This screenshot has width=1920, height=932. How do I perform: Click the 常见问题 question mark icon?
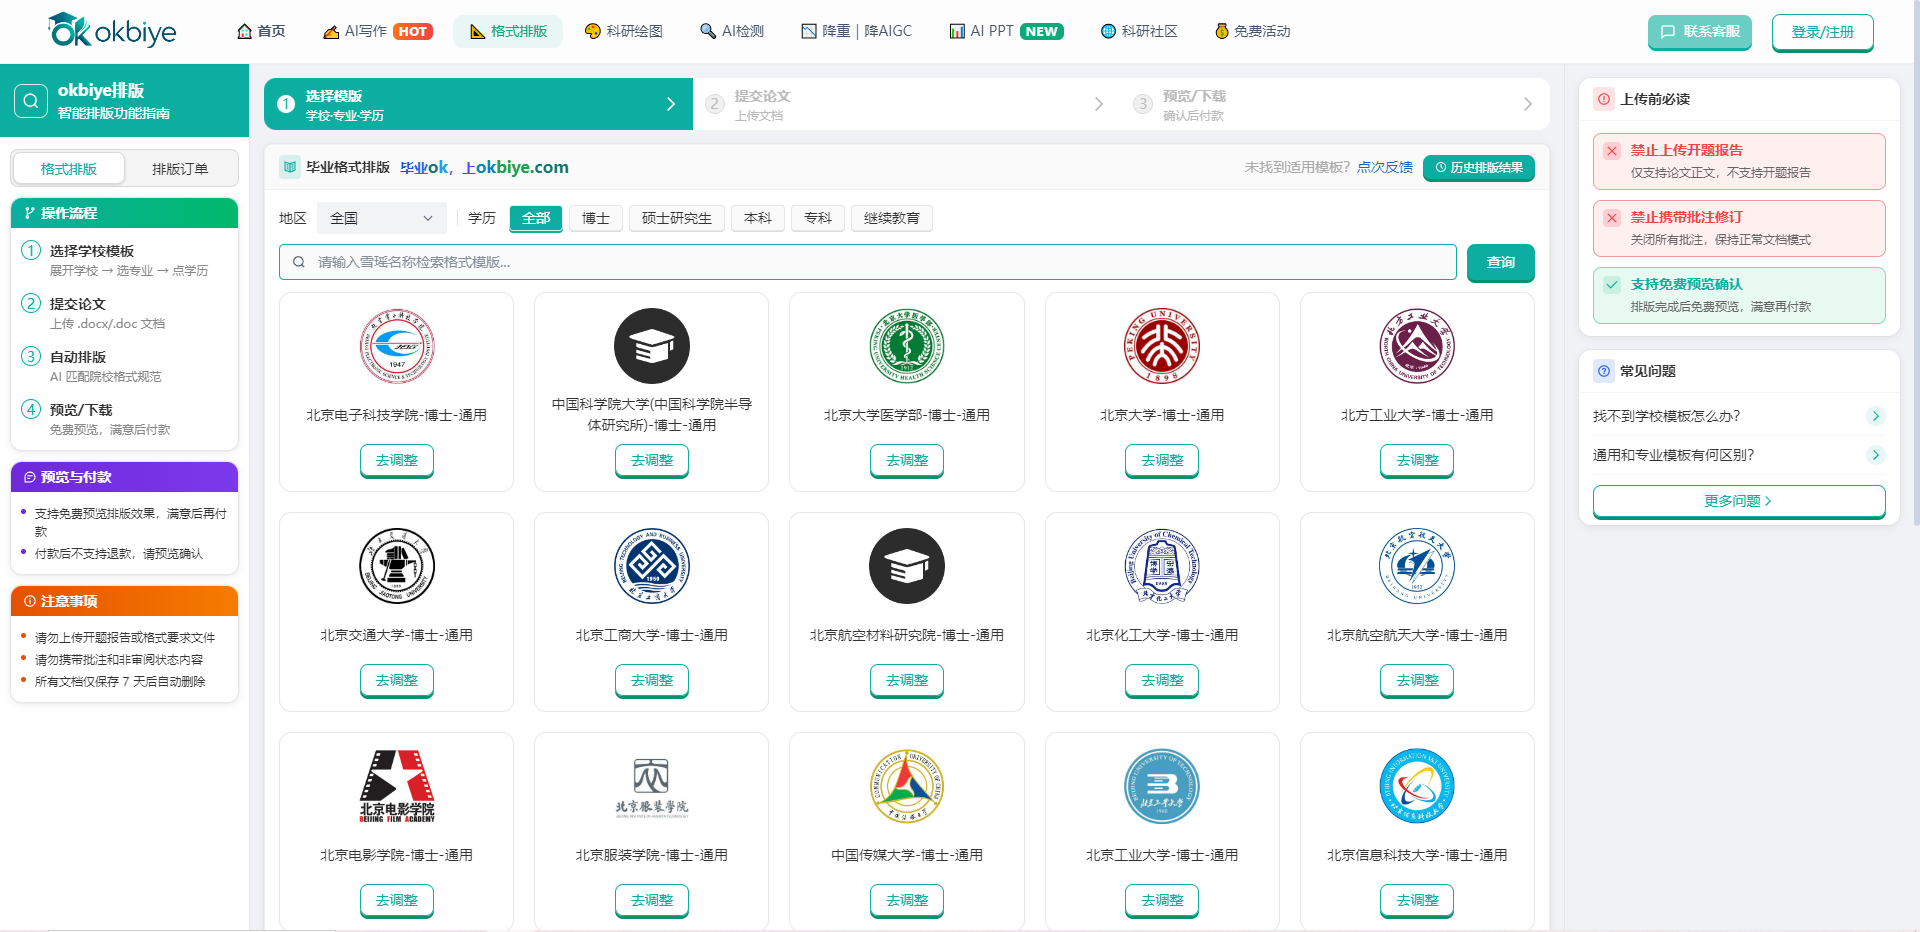(x=1604, y=371)
